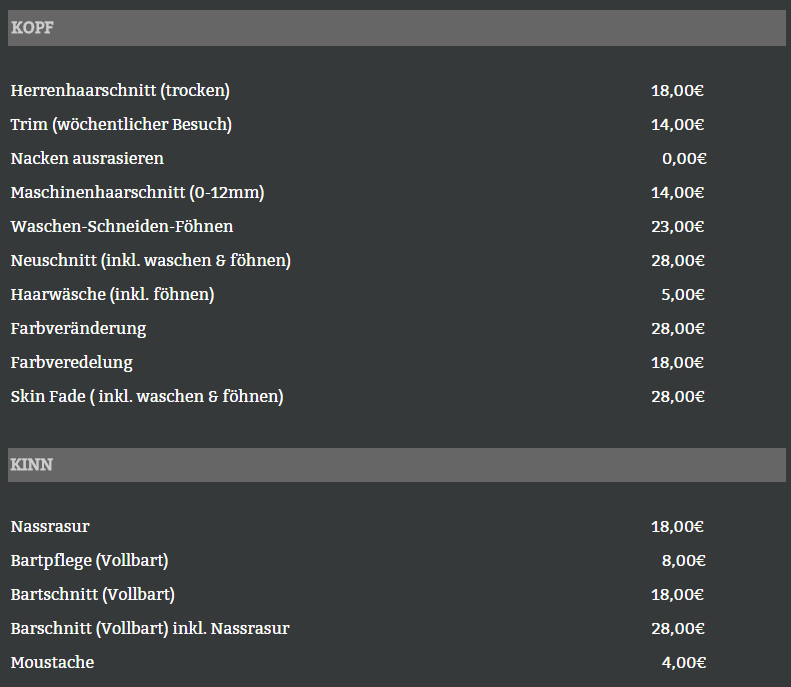Click the Trim (wöchentlicher Besuch) item
The image size is (791, 687).
point(121,125)
